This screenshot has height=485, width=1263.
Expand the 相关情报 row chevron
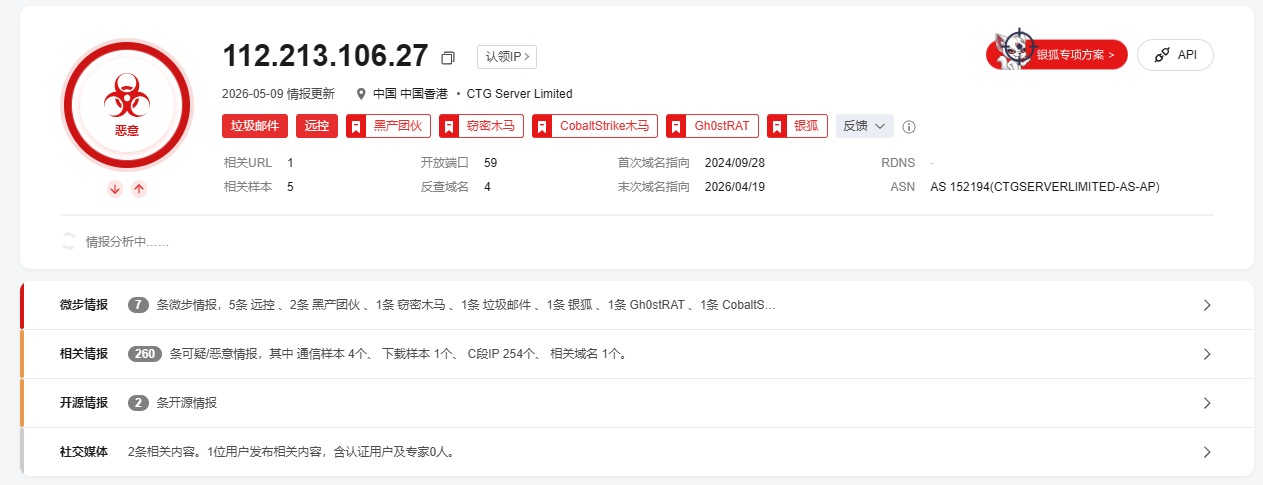[x=1207, y=354]
